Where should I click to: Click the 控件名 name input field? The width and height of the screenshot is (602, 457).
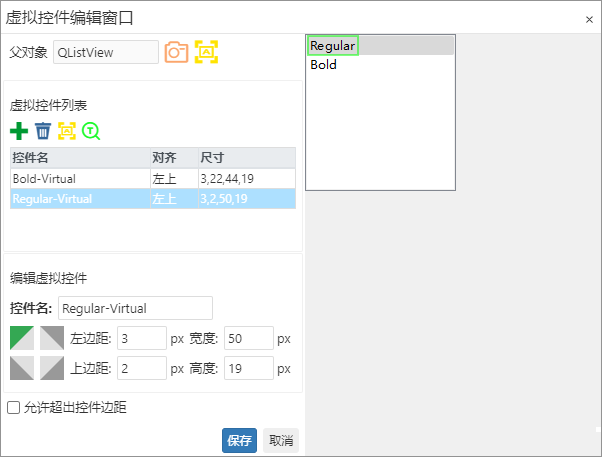[135, 308]
